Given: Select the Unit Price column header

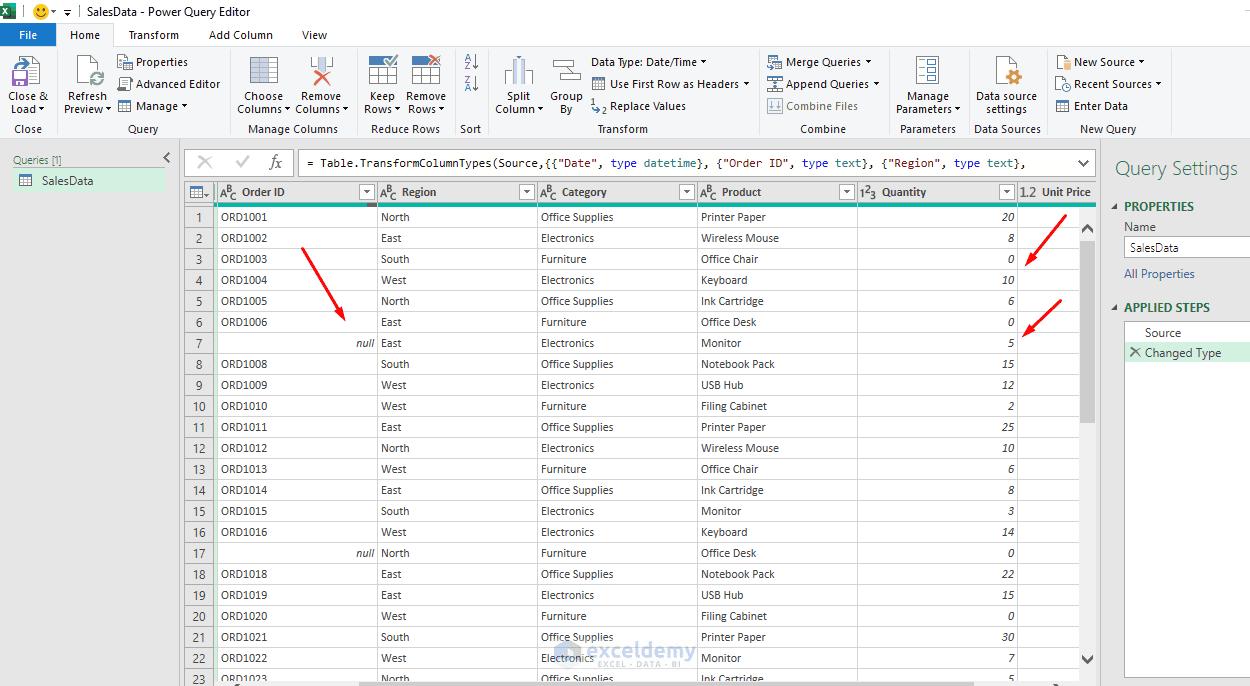Looking at the screenshot, I should [1056, 192].
